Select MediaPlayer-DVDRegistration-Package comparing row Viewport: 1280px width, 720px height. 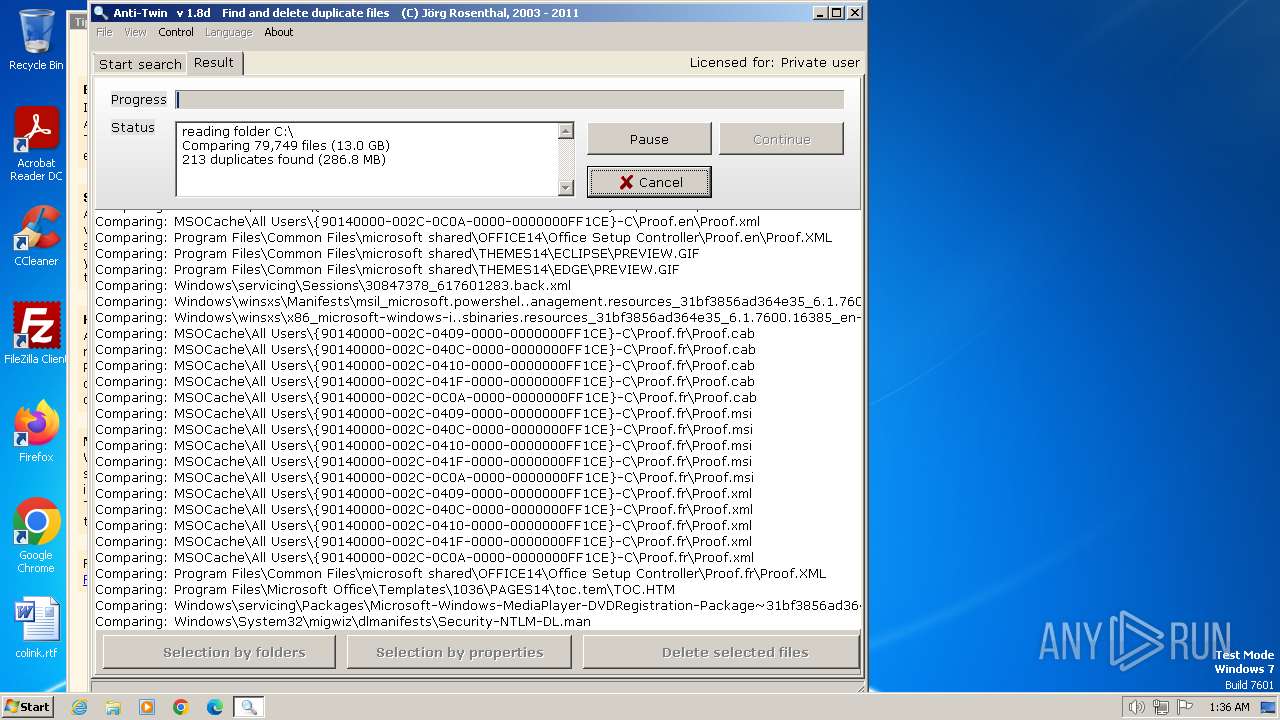(x=478, y=605)
